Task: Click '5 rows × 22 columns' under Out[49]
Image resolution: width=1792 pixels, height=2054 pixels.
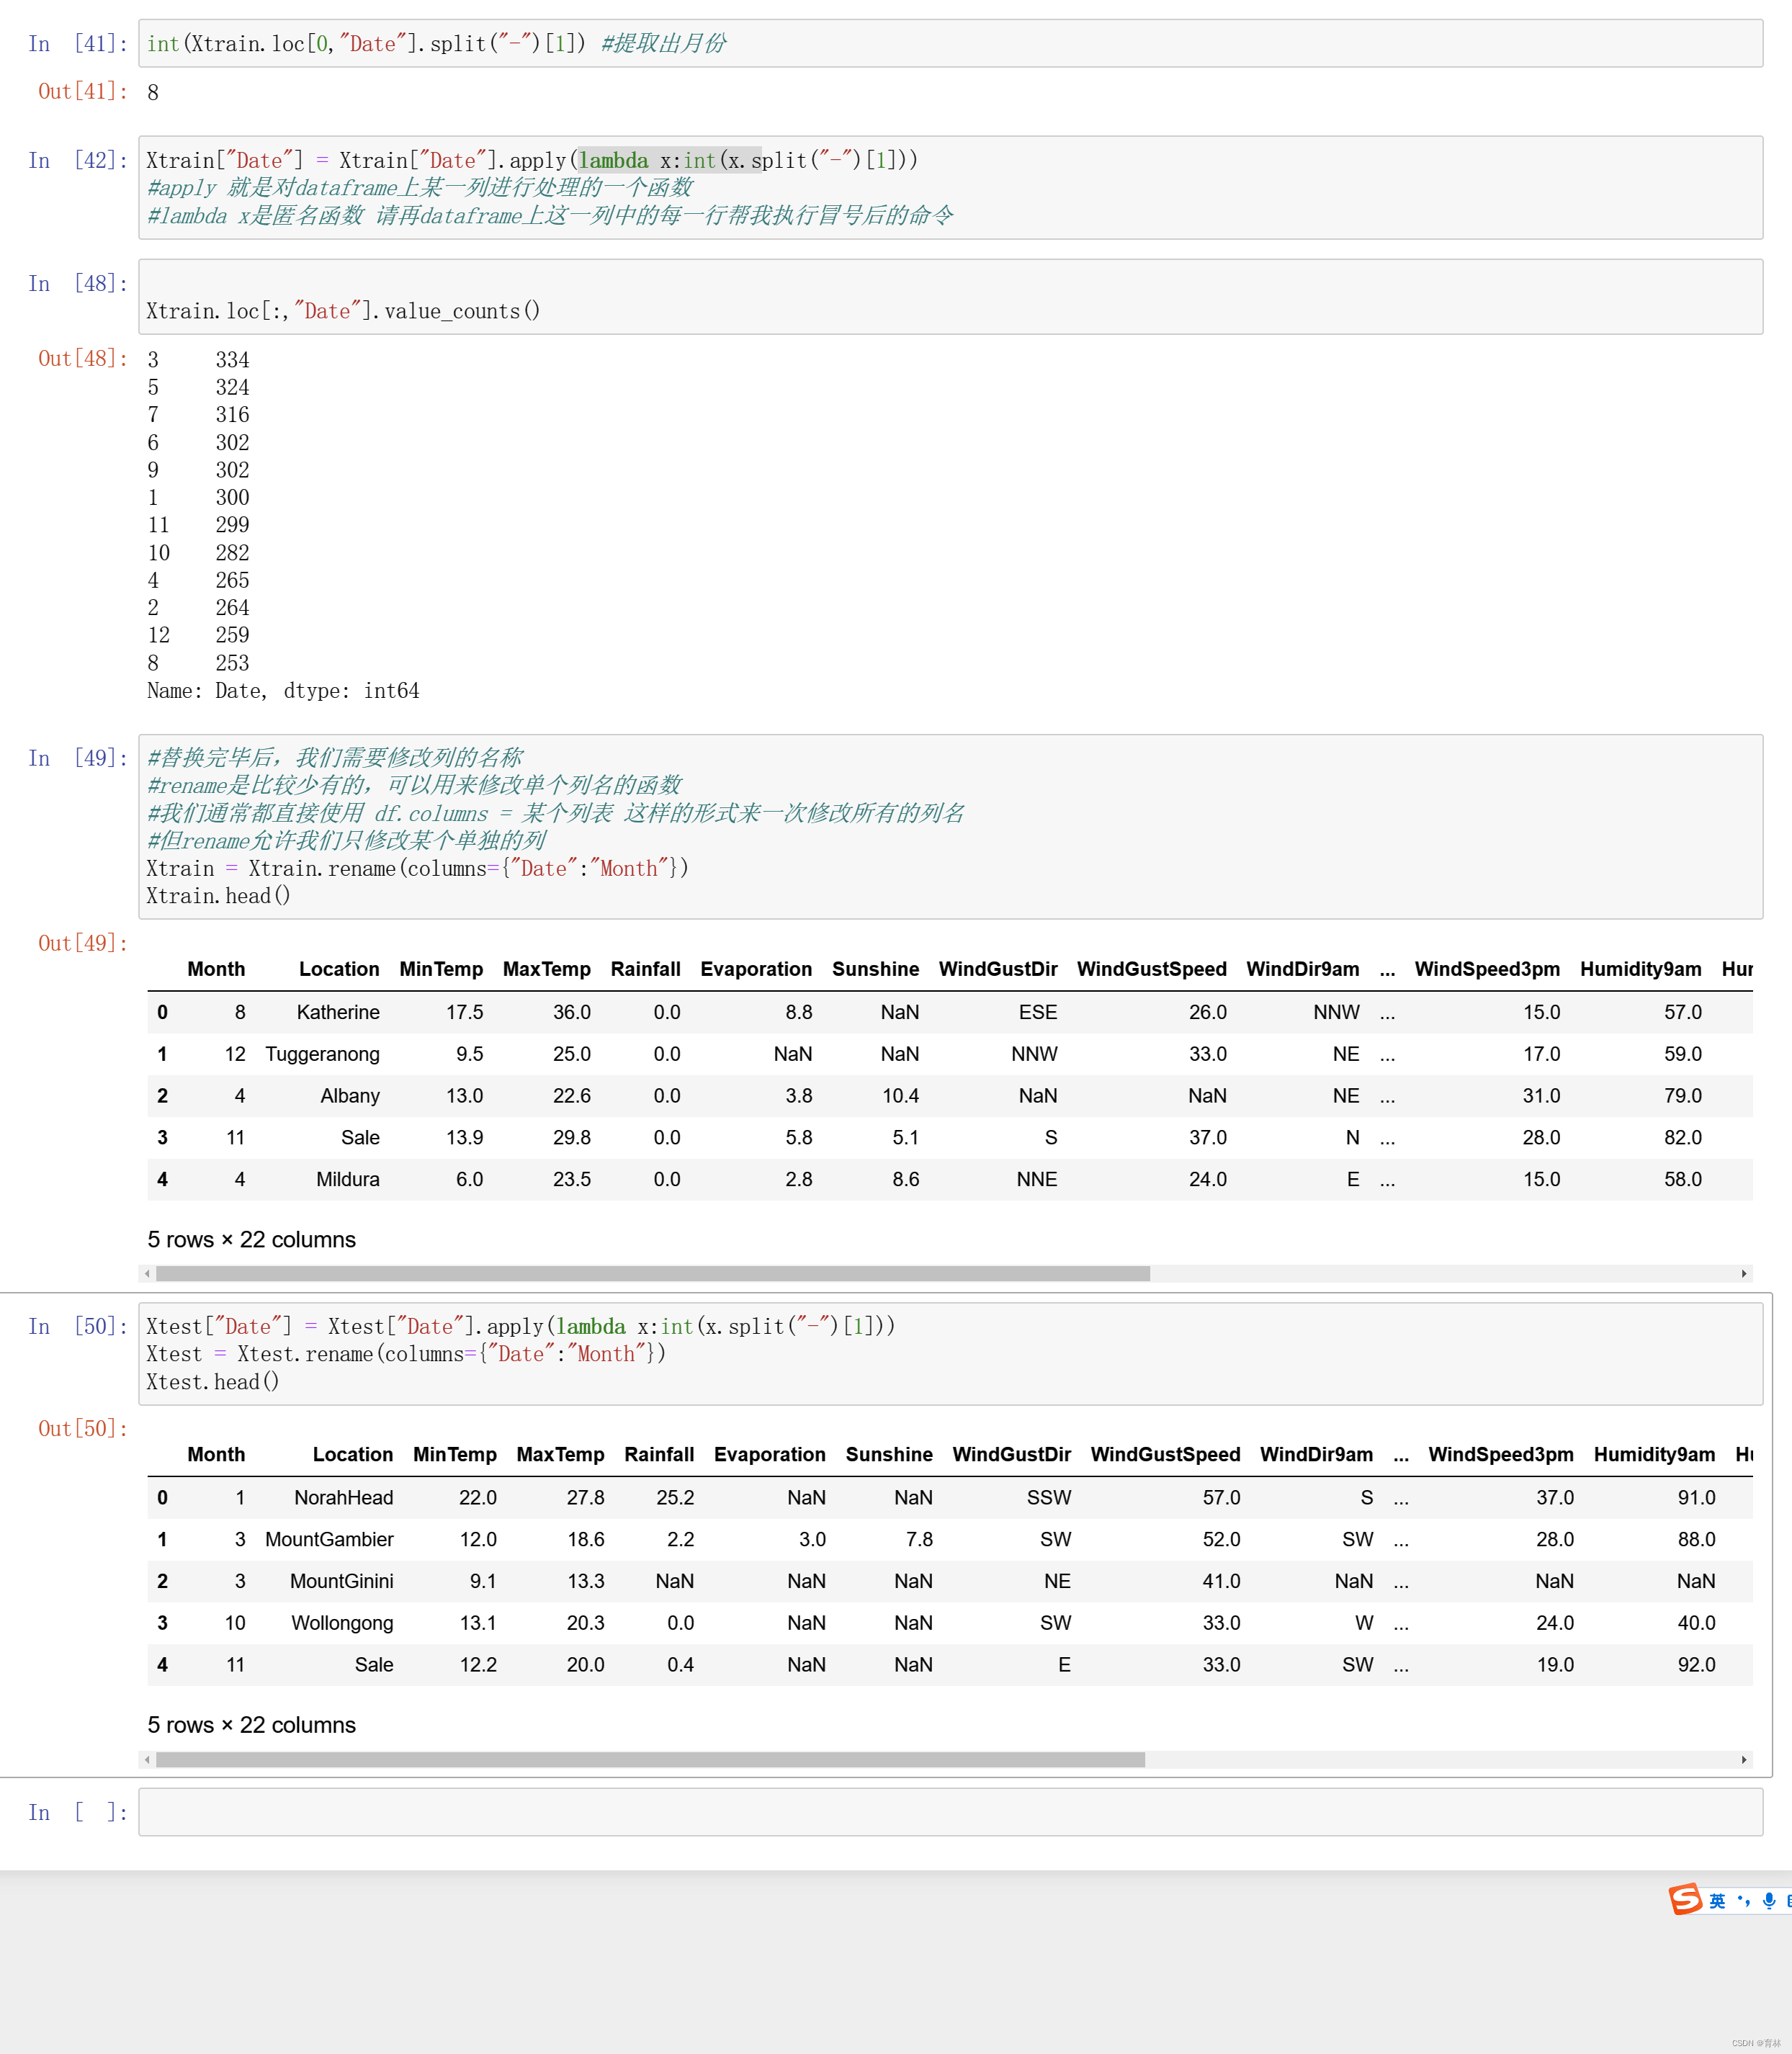Action: tap(251, 1240)
